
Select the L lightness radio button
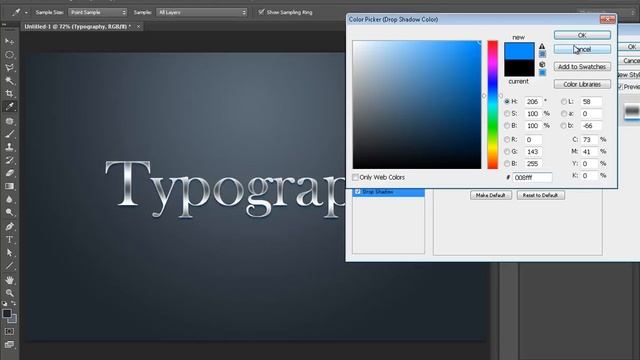[564, 101]
